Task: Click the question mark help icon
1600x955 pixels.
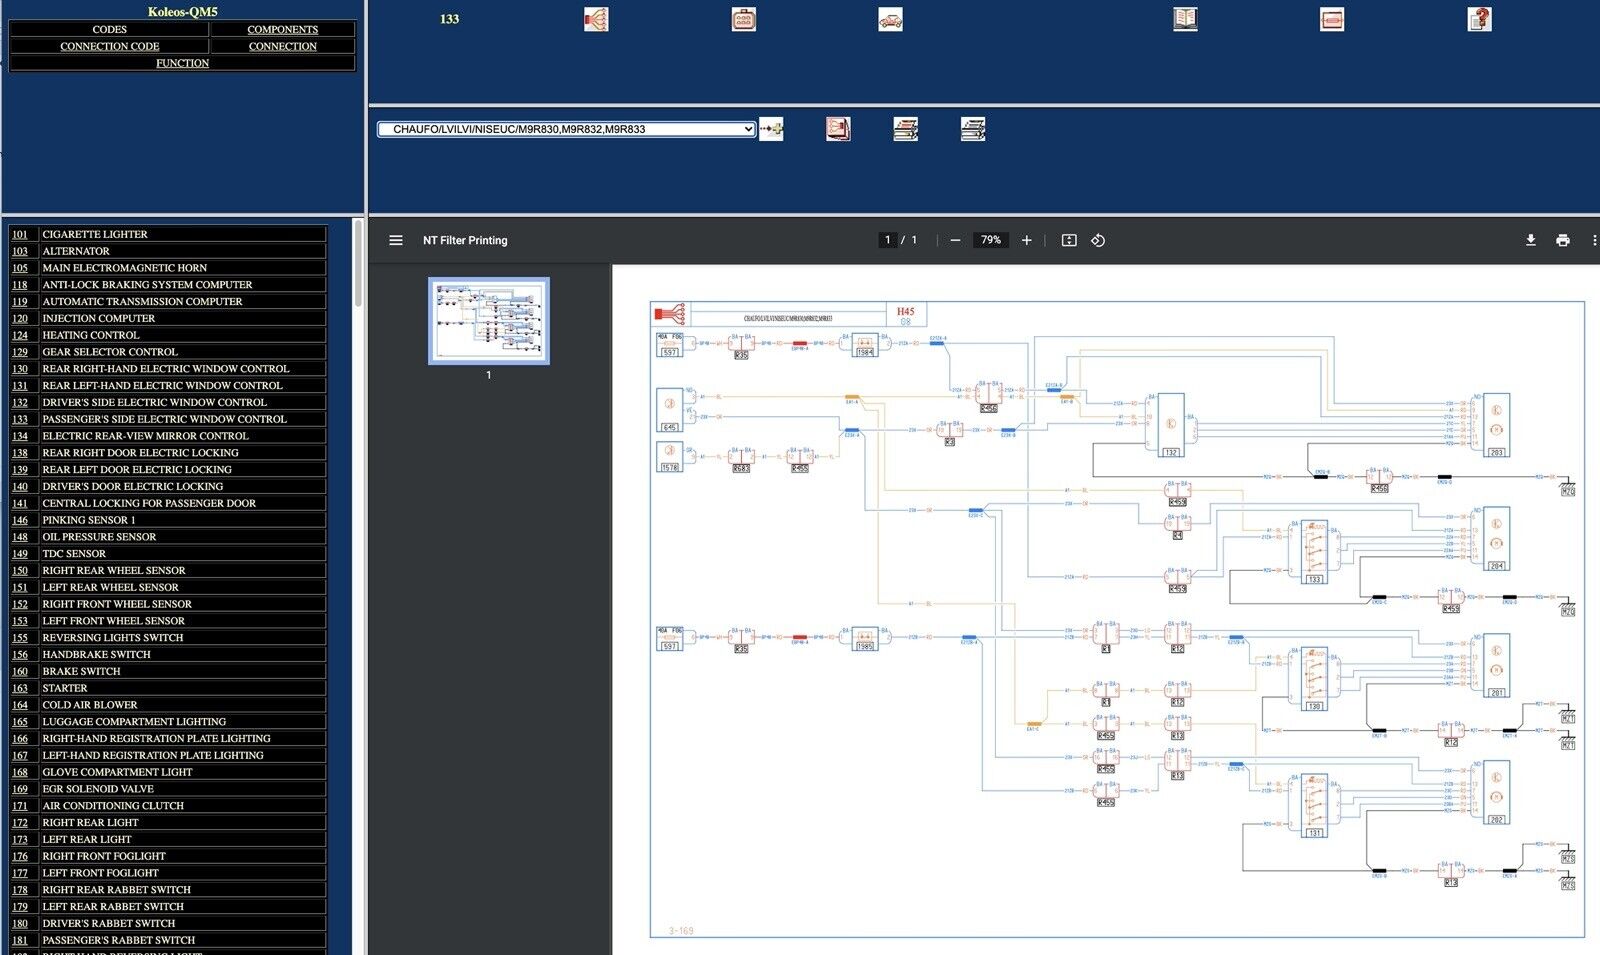Action: 1479,19
